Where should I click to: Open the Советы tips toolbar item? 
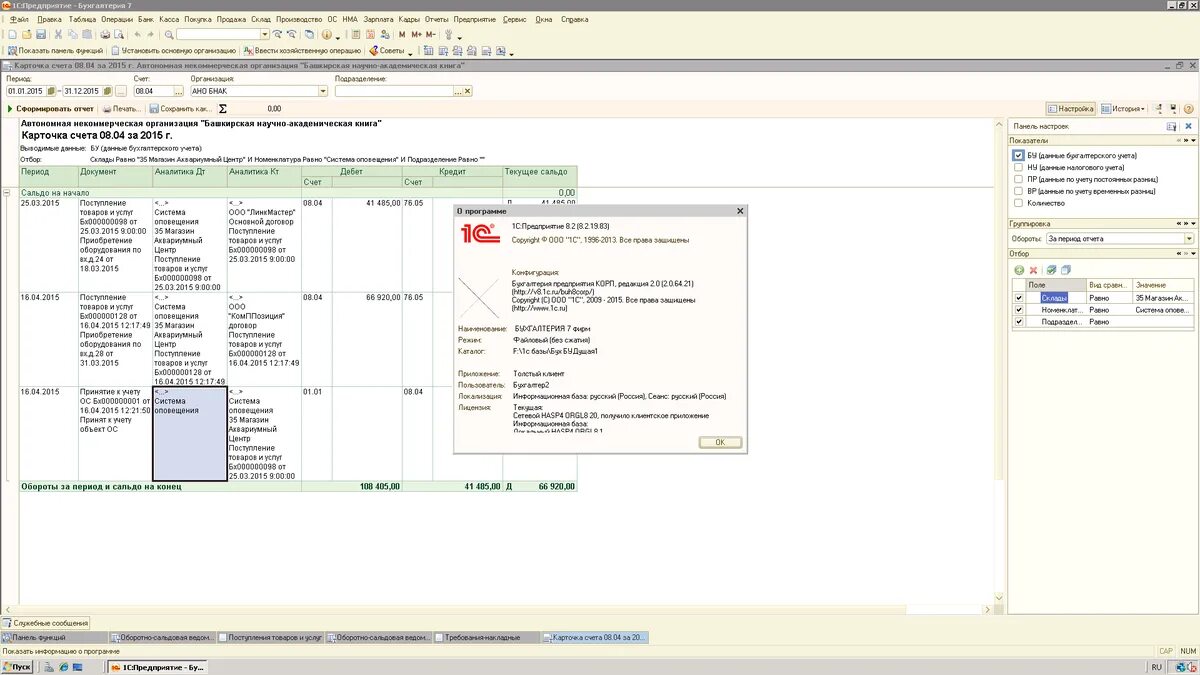pyautogui.click(x=388, y=50)
